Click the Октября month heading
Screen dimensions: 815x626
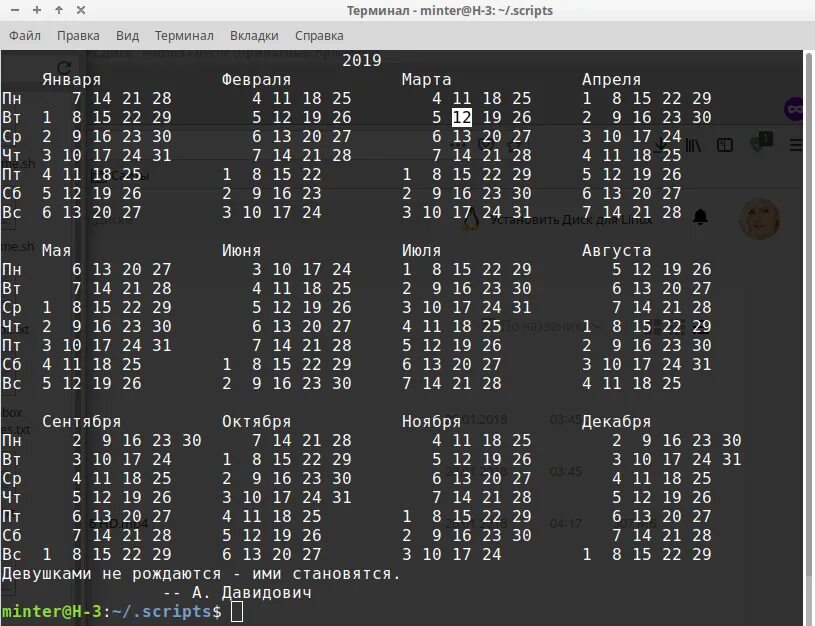pyautogui.click(x=256, y=422)
